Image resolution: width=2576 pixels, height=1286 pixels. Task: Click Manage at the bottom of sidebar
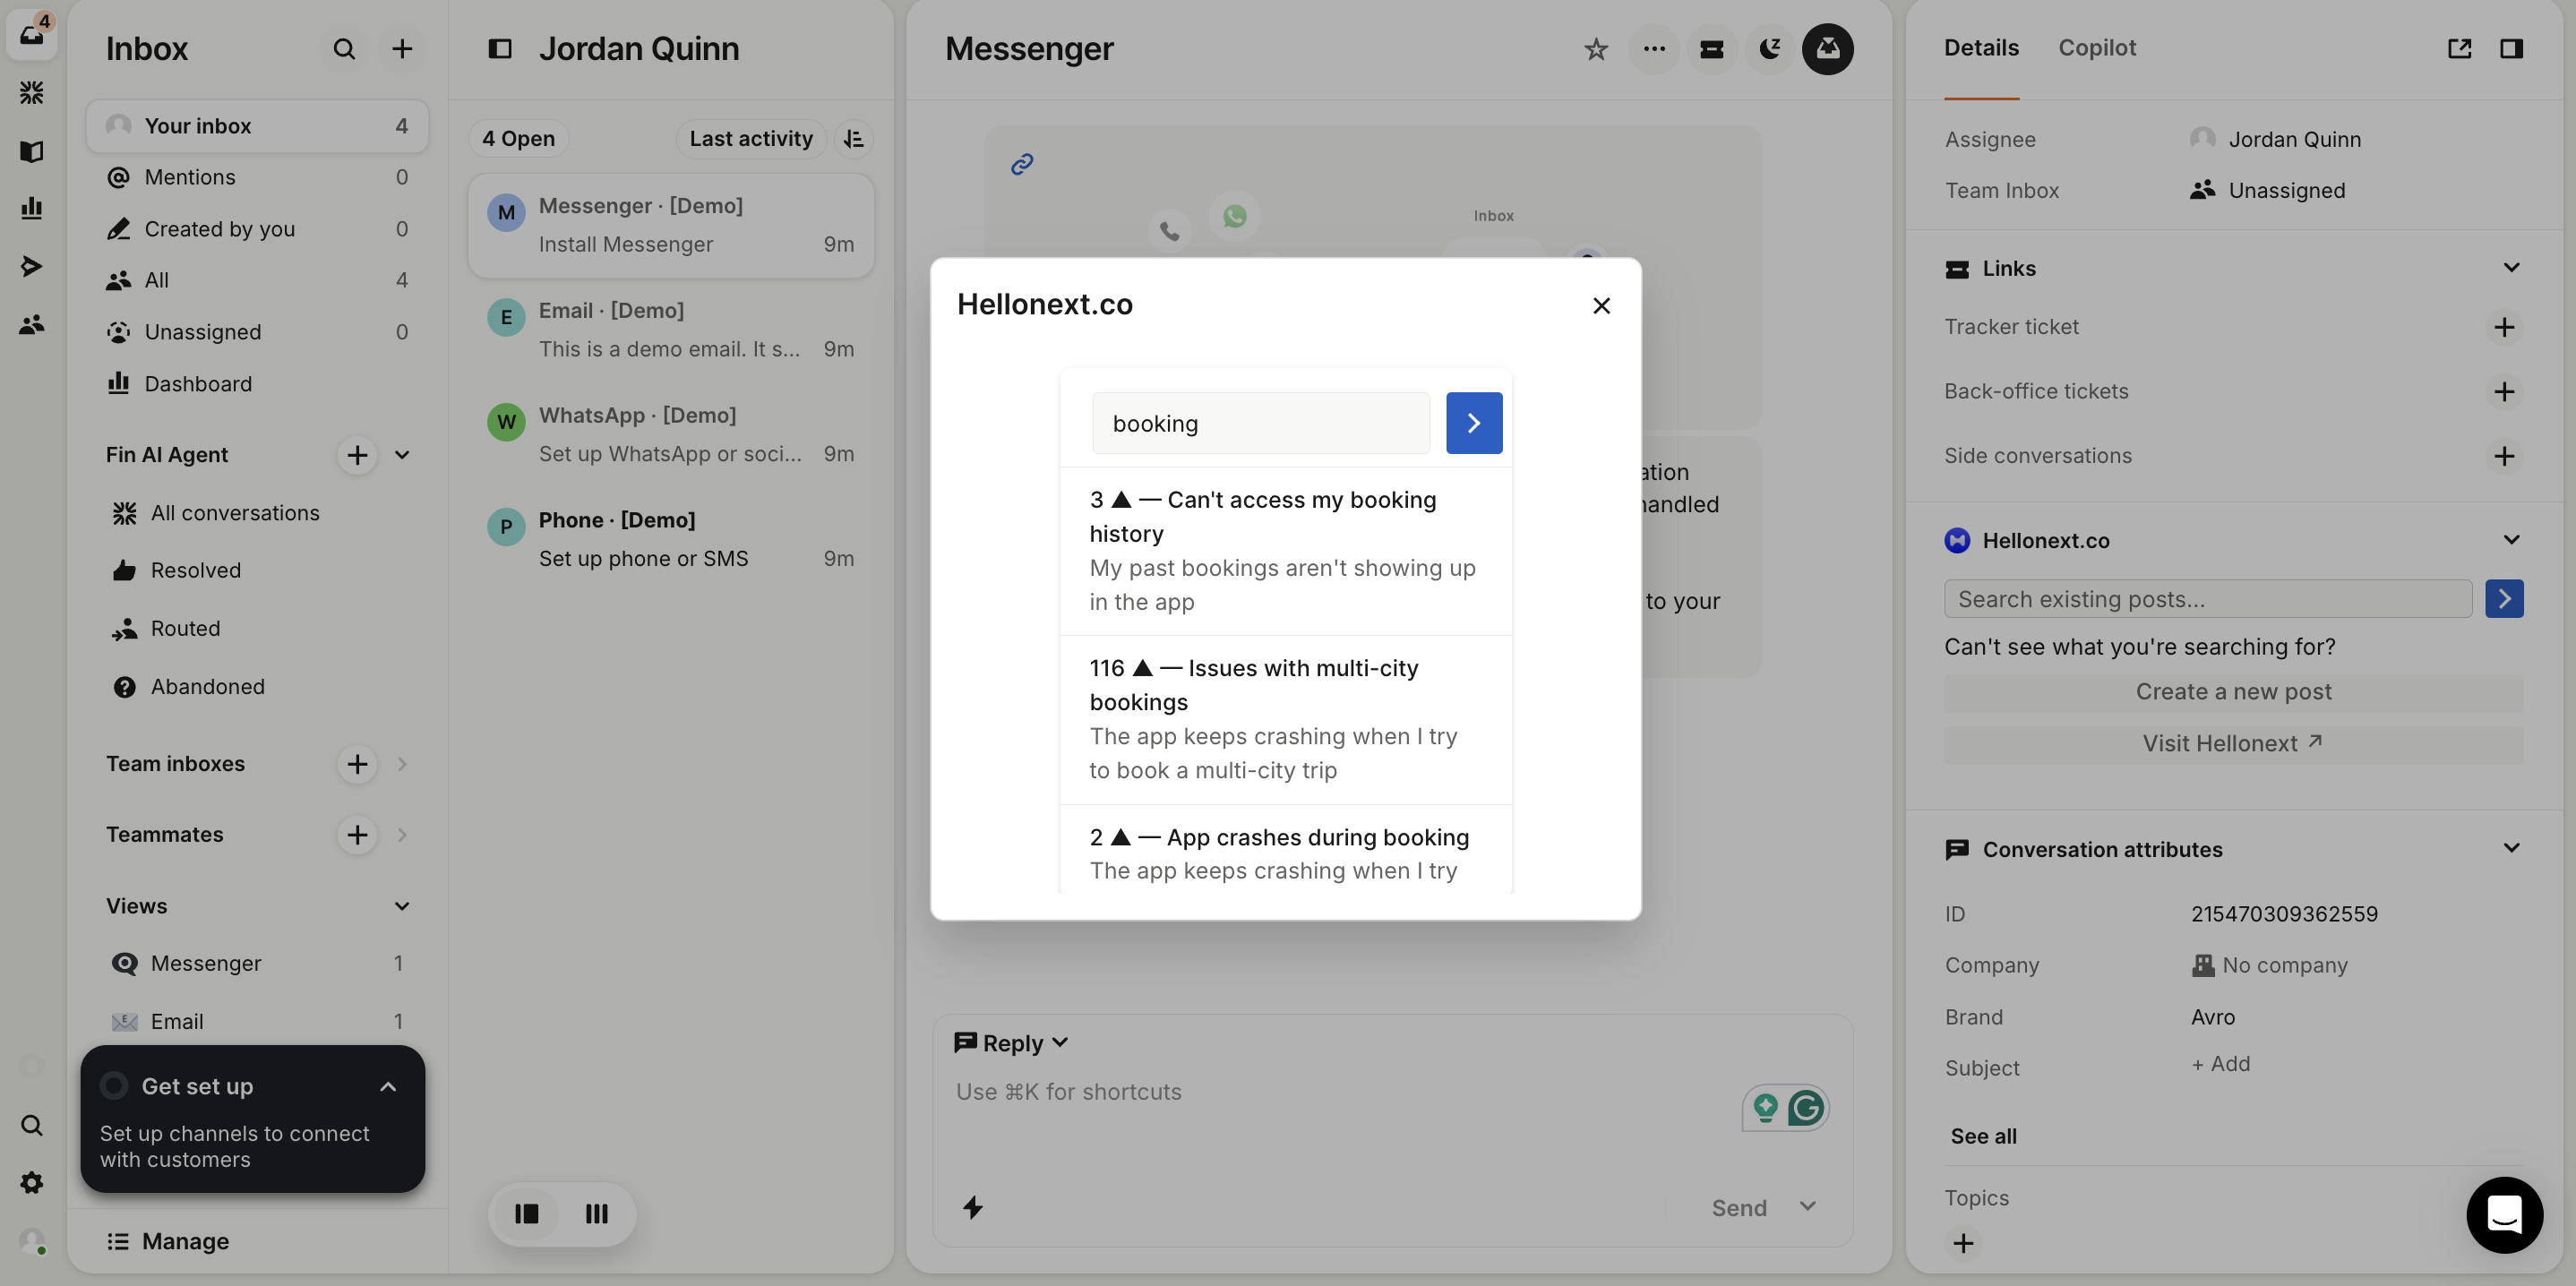click(x=168, y=1241)
